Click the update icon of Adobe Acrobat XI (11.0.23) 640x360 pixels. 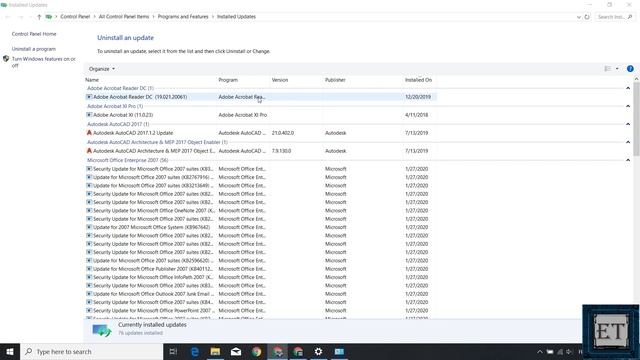coord(89,115)
